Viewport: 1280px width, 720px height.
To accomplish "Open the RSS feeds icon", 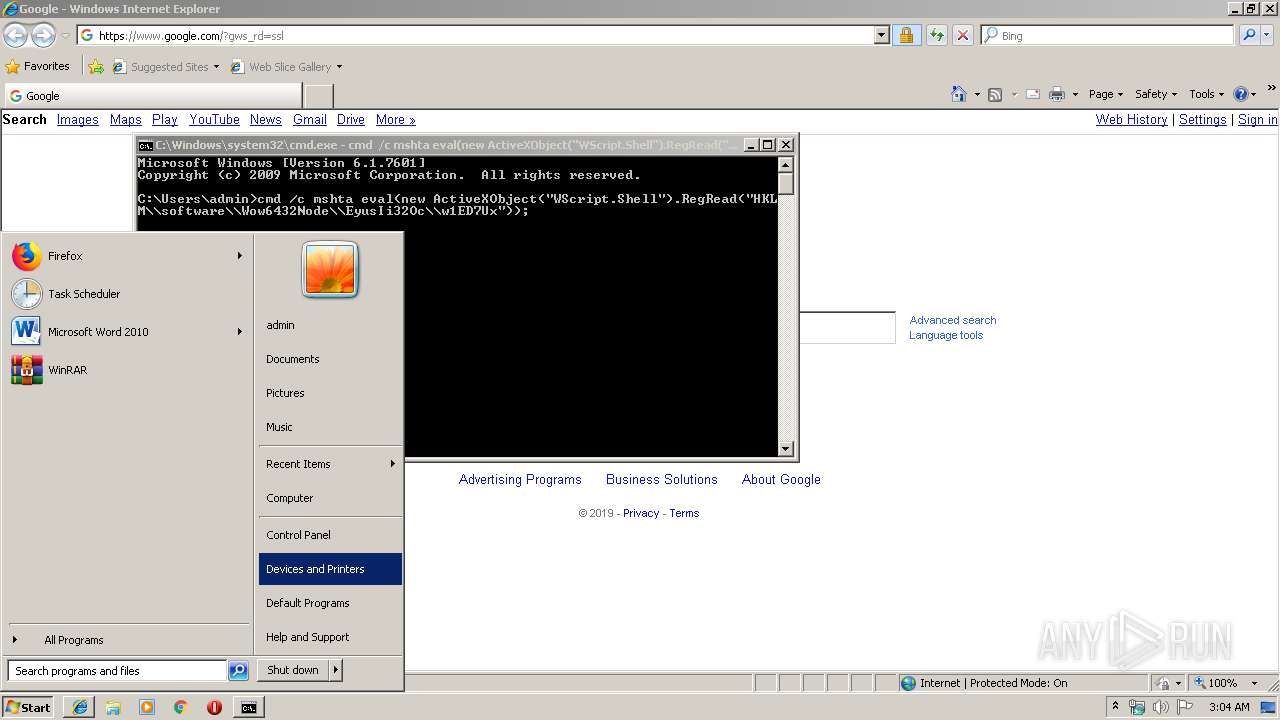I will pos(995,94).
